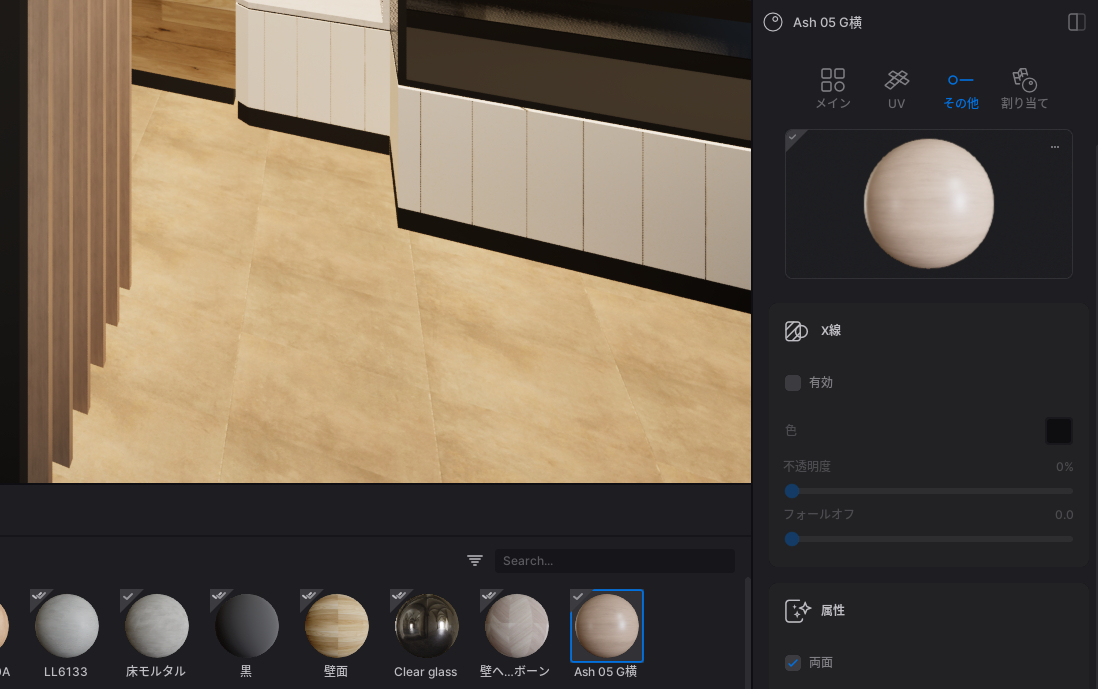Click the 属性 section heading

point(833,611)
